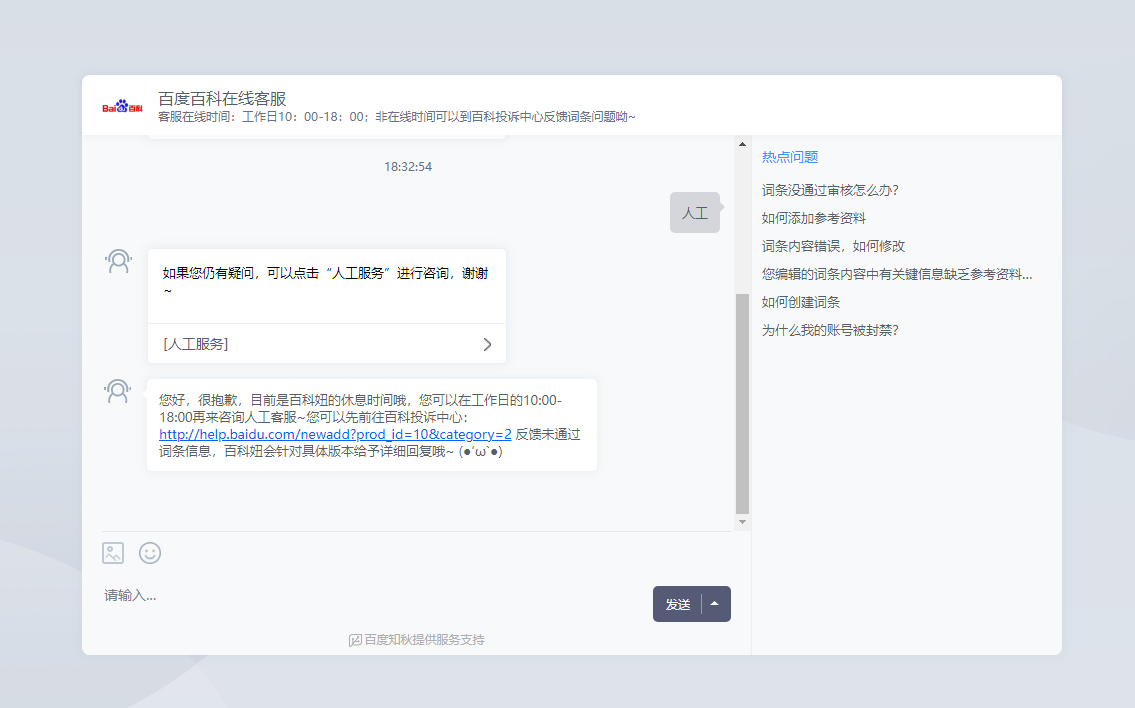1135x708 pixels.
Task: Open hot question 词条内容错误，如何修改
Action: pos(833,246)
